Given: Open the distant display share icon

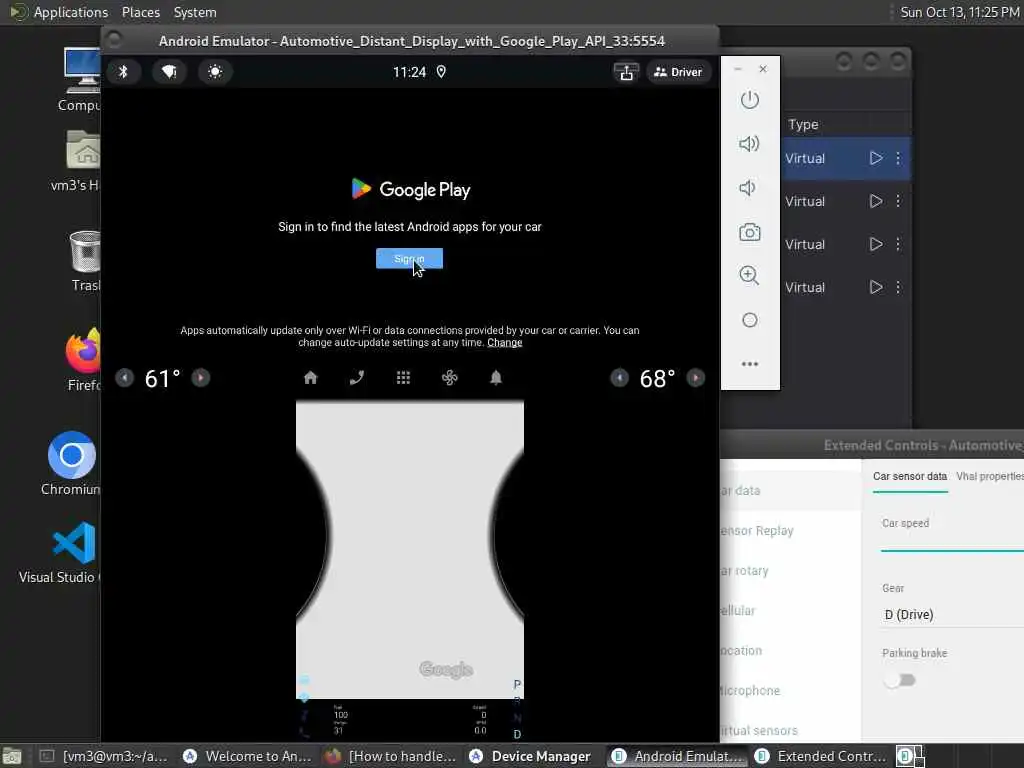Looking at the screenshot, I should click(626, 72).
